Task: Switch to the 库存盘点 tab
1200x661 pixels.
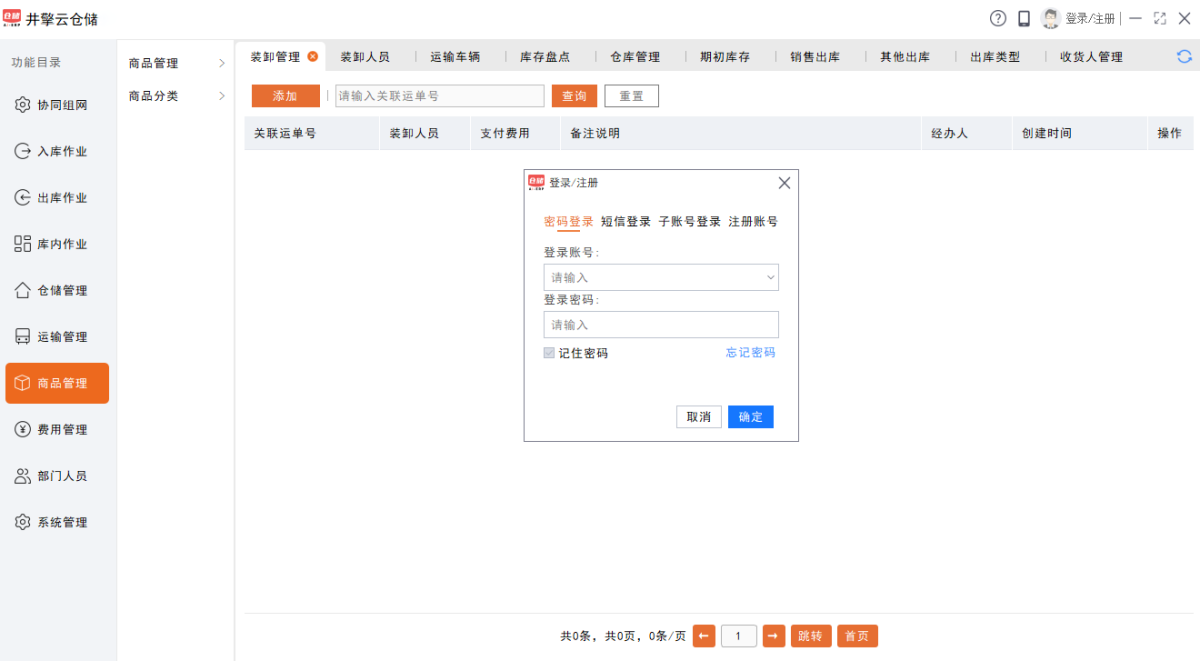Action: tap(545, 57)
